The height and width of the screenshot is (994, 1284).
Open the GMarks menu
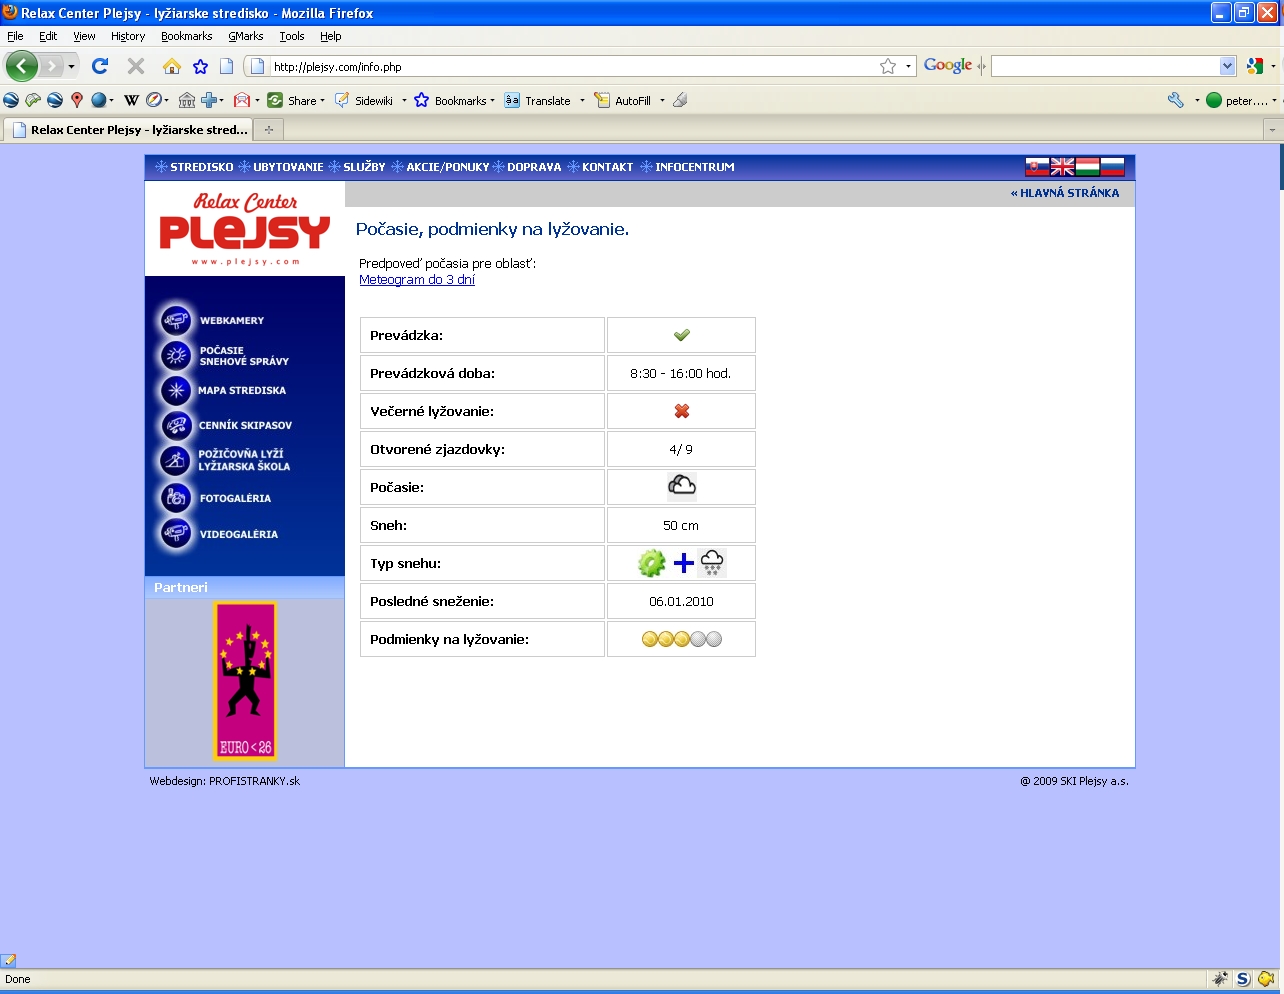[246, 36]
